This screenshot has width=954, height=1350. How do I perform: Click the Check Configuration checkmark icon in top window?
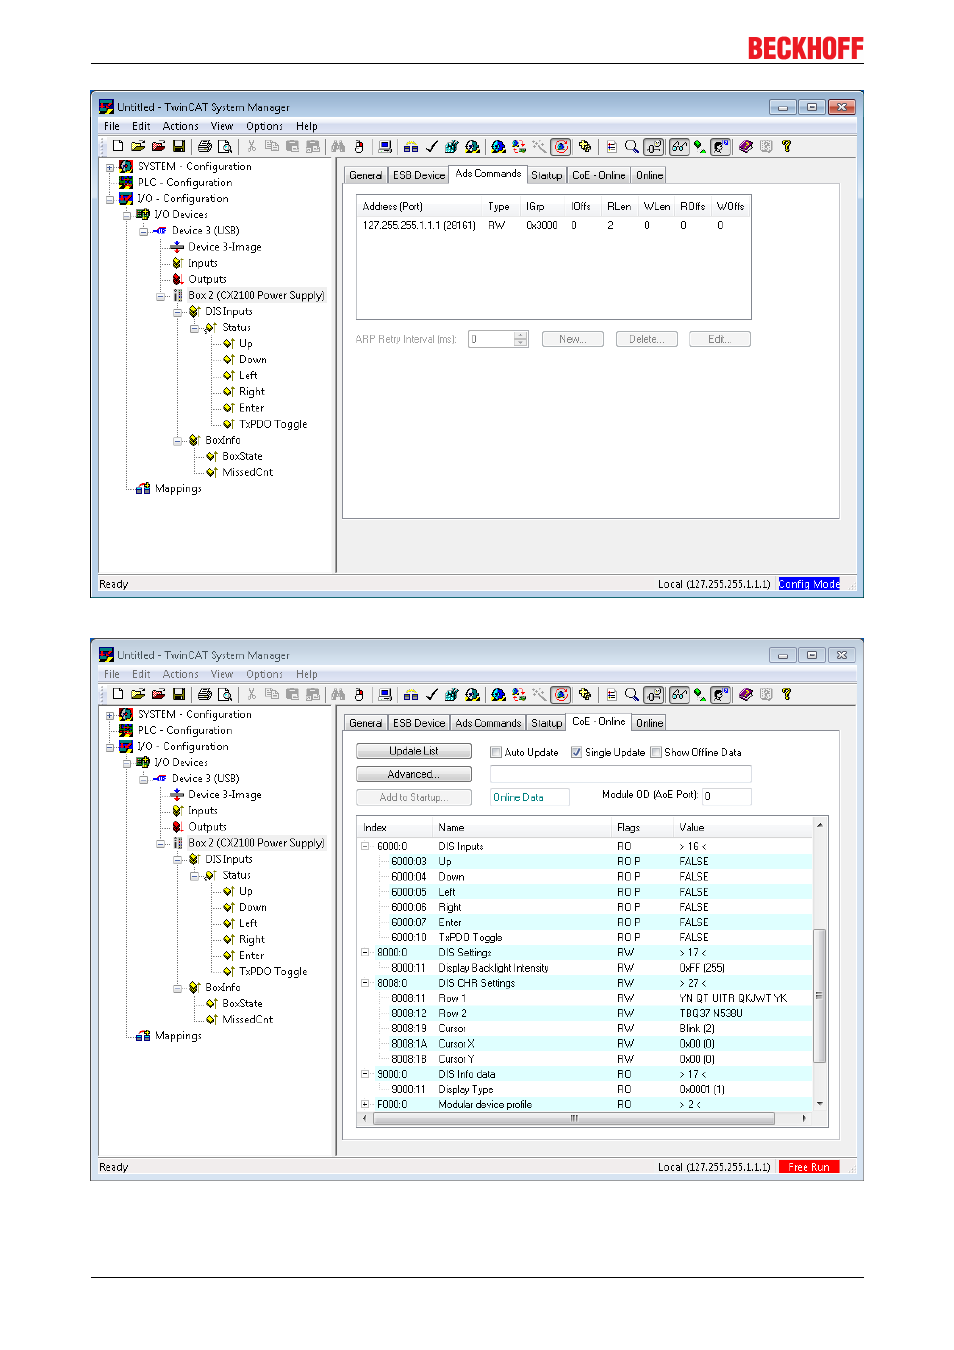[x=432, y=146]
